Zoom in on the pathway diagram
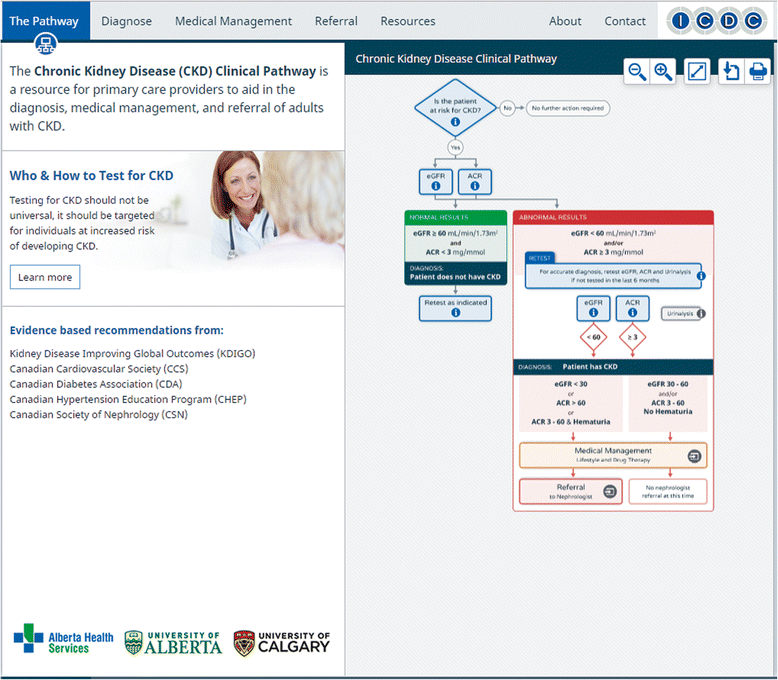Viewport: 778px width, 680px height. [663, 71]
